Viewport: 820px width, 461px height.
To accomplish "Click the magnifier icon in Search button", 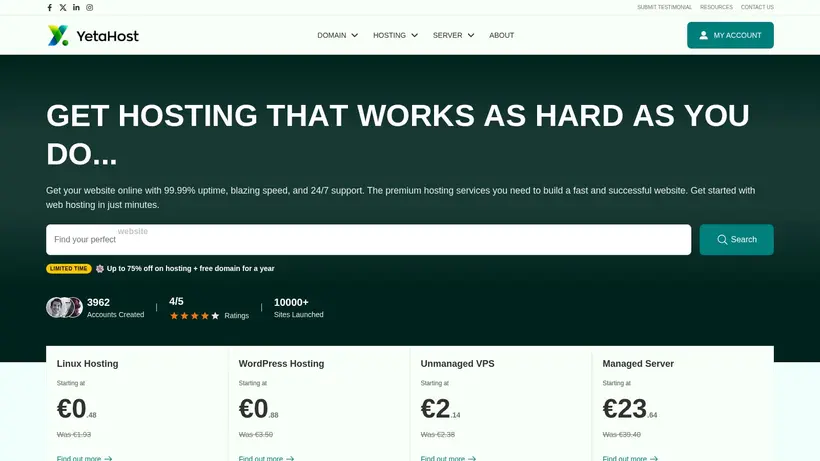I will coord(722,239).
